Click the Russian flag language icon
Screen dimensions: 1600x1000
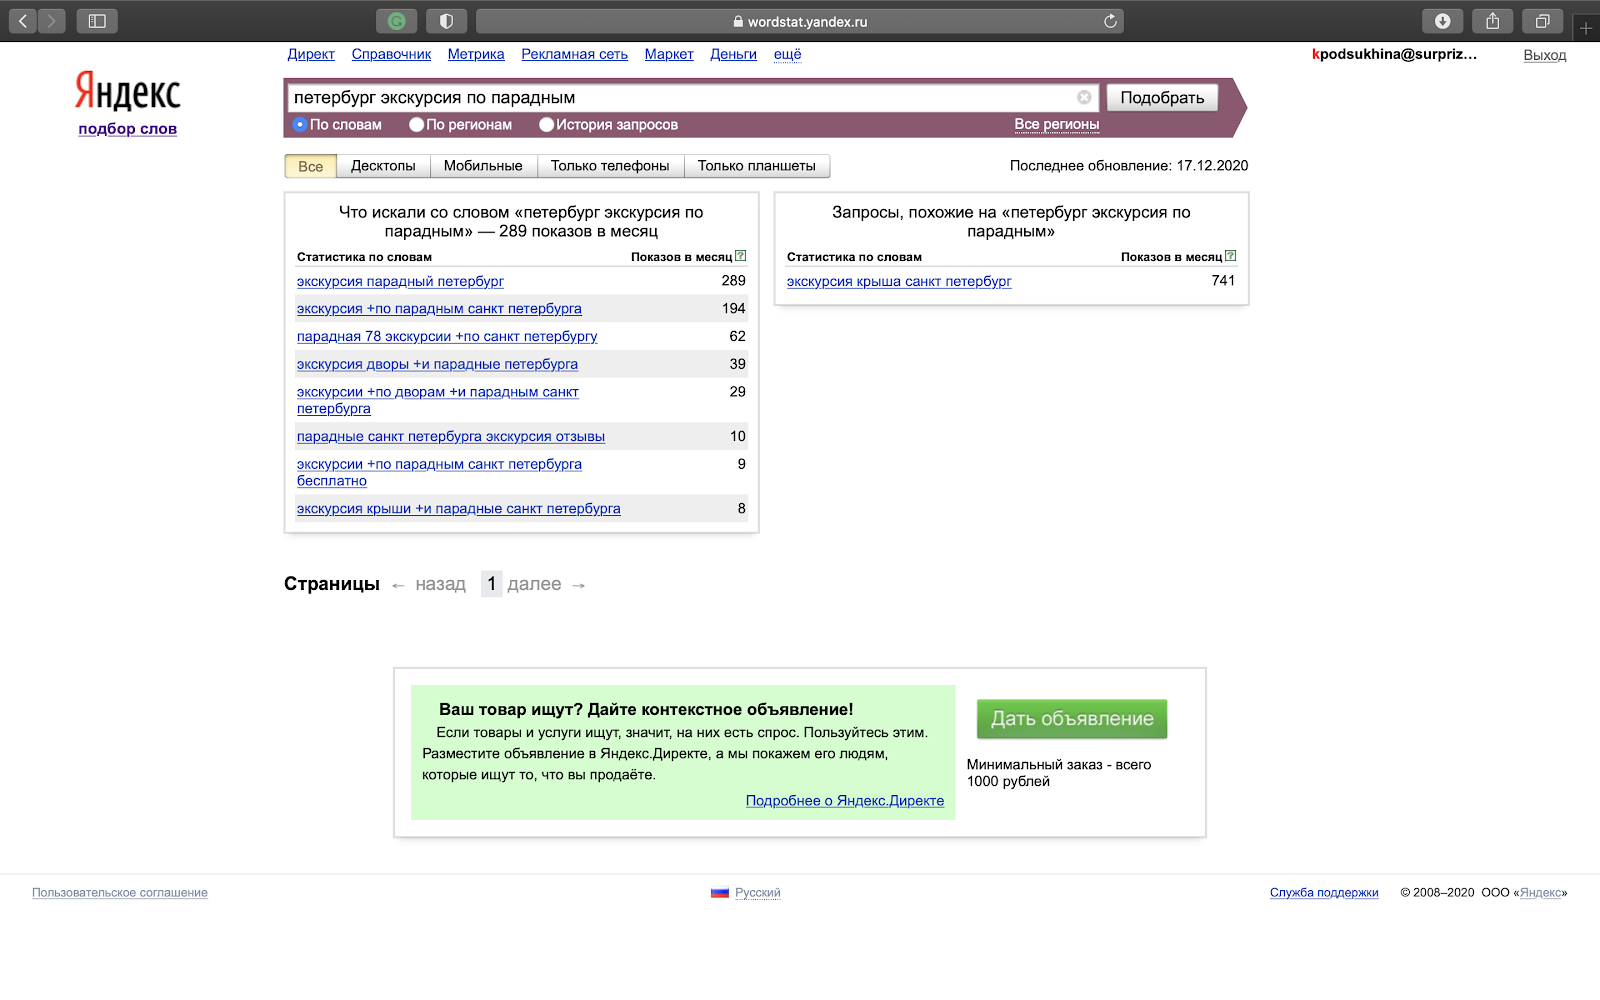(720, 893)
